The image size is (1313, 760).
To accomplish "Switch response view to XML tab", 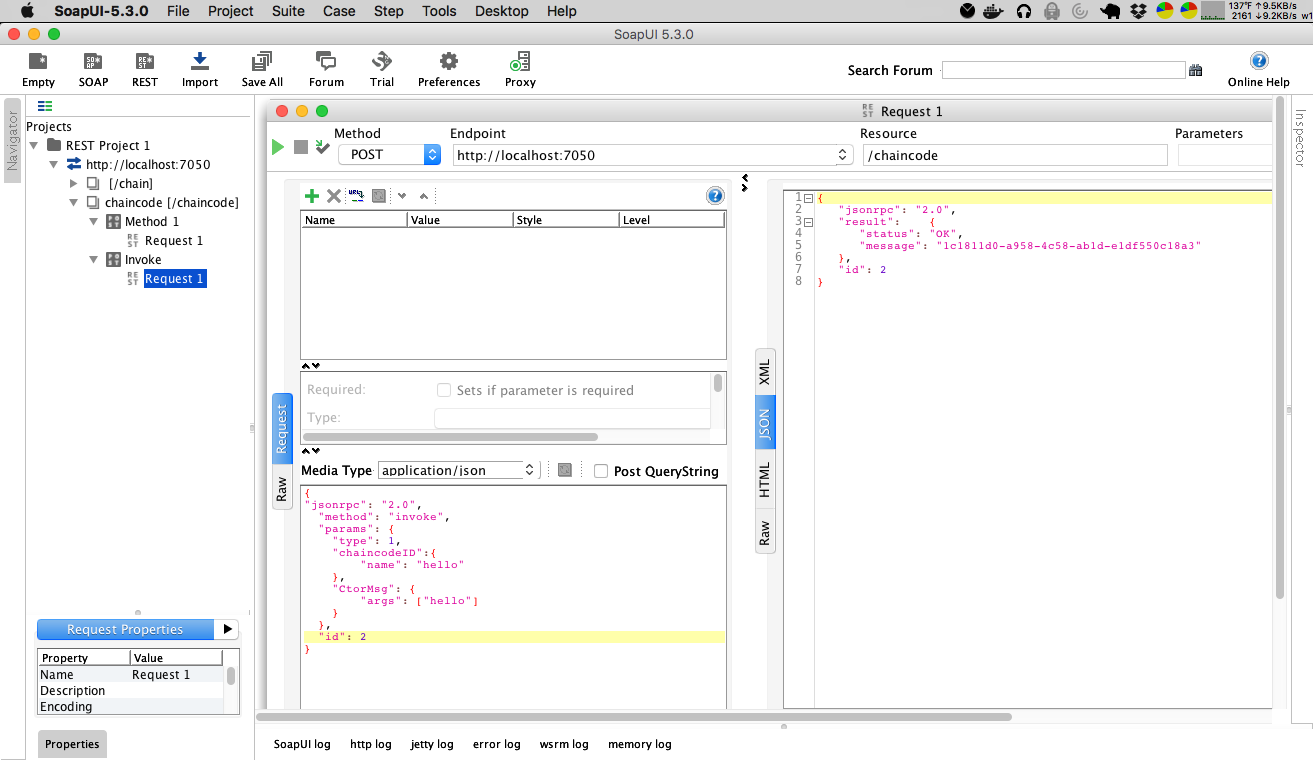I will click(765, 373).
